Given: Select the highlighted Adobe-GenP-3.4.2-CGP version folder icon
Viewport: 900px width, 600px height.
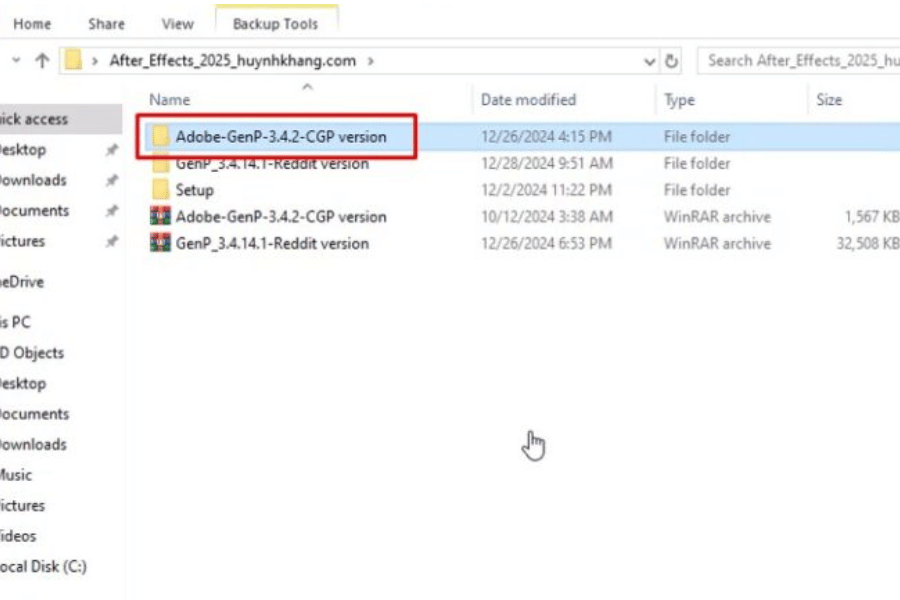Looking at the screenshot, I should 160,137.
